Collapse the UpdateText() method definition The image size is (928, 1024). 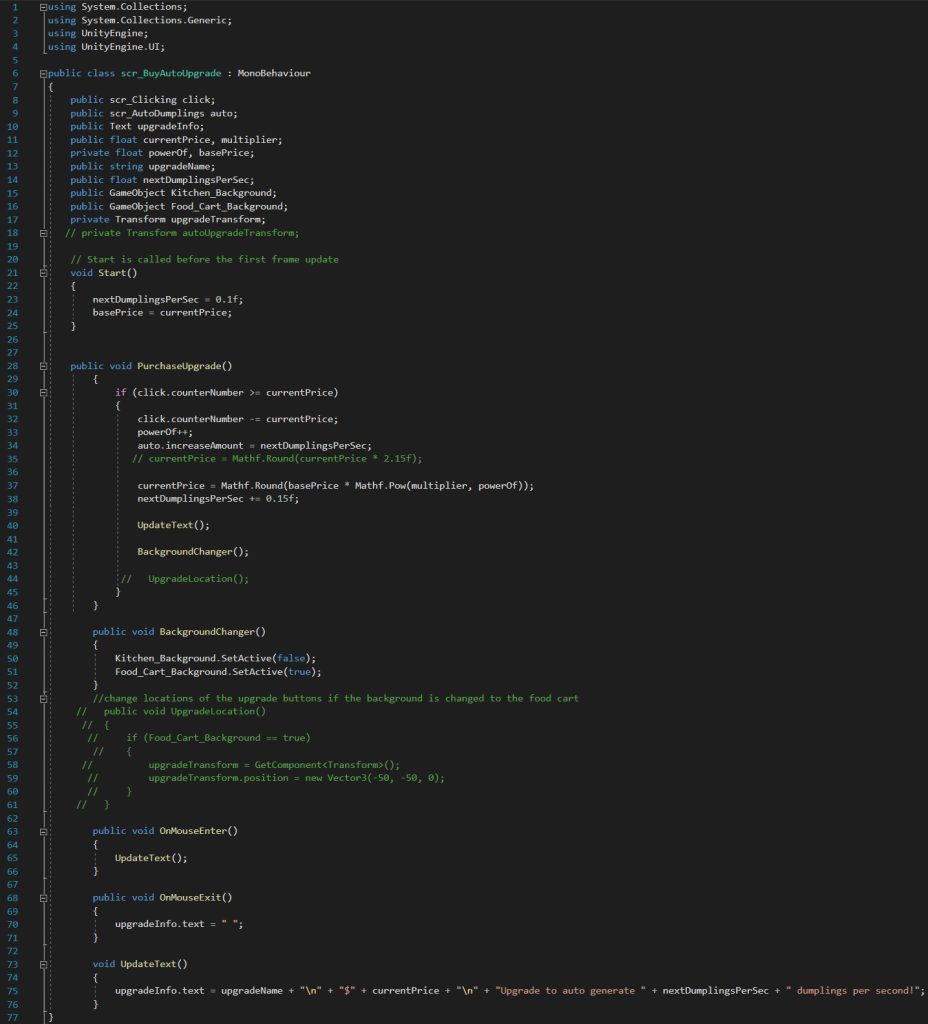point(42,964)
